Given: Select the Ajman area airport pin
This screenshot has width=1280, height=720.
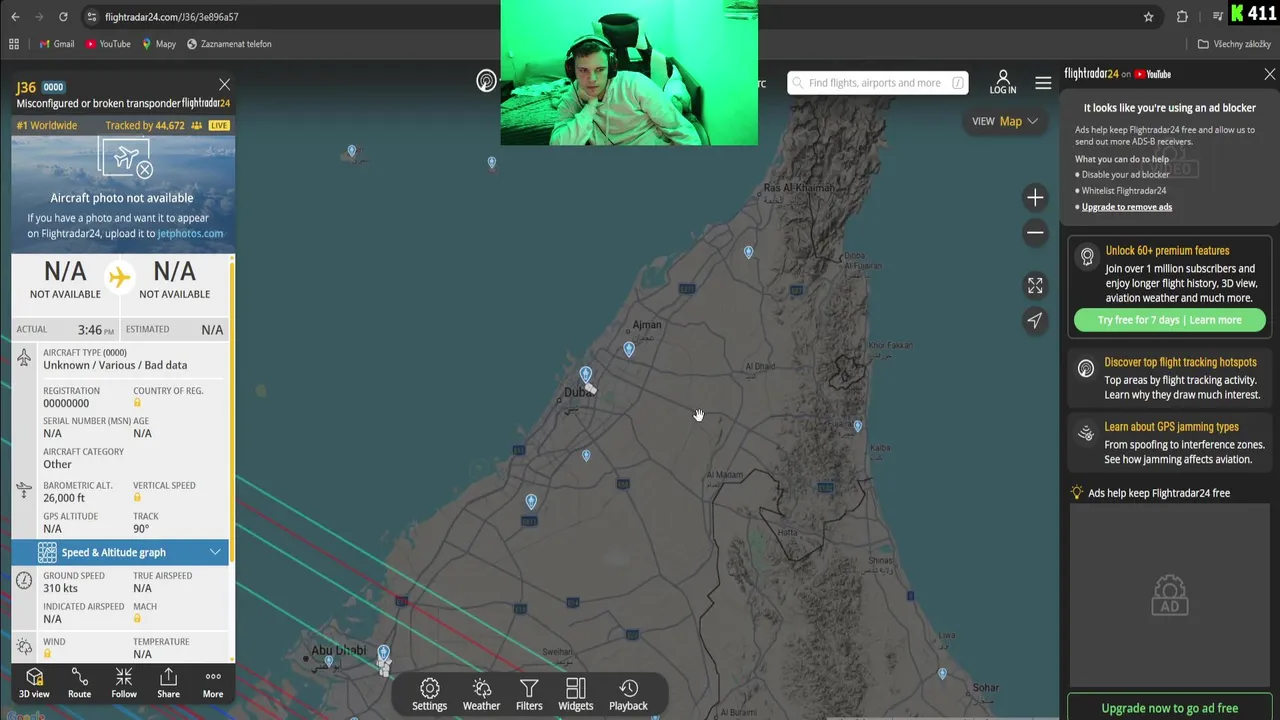Looking at the screenshot, I should pos(629,349).
